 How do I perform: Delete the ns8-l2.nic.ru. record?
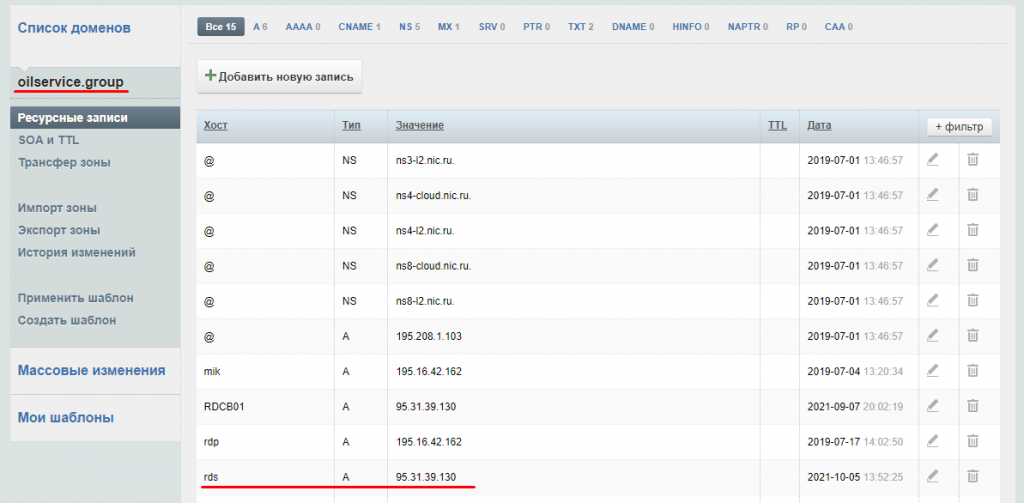pyautogui.click(x=972, y=300)
